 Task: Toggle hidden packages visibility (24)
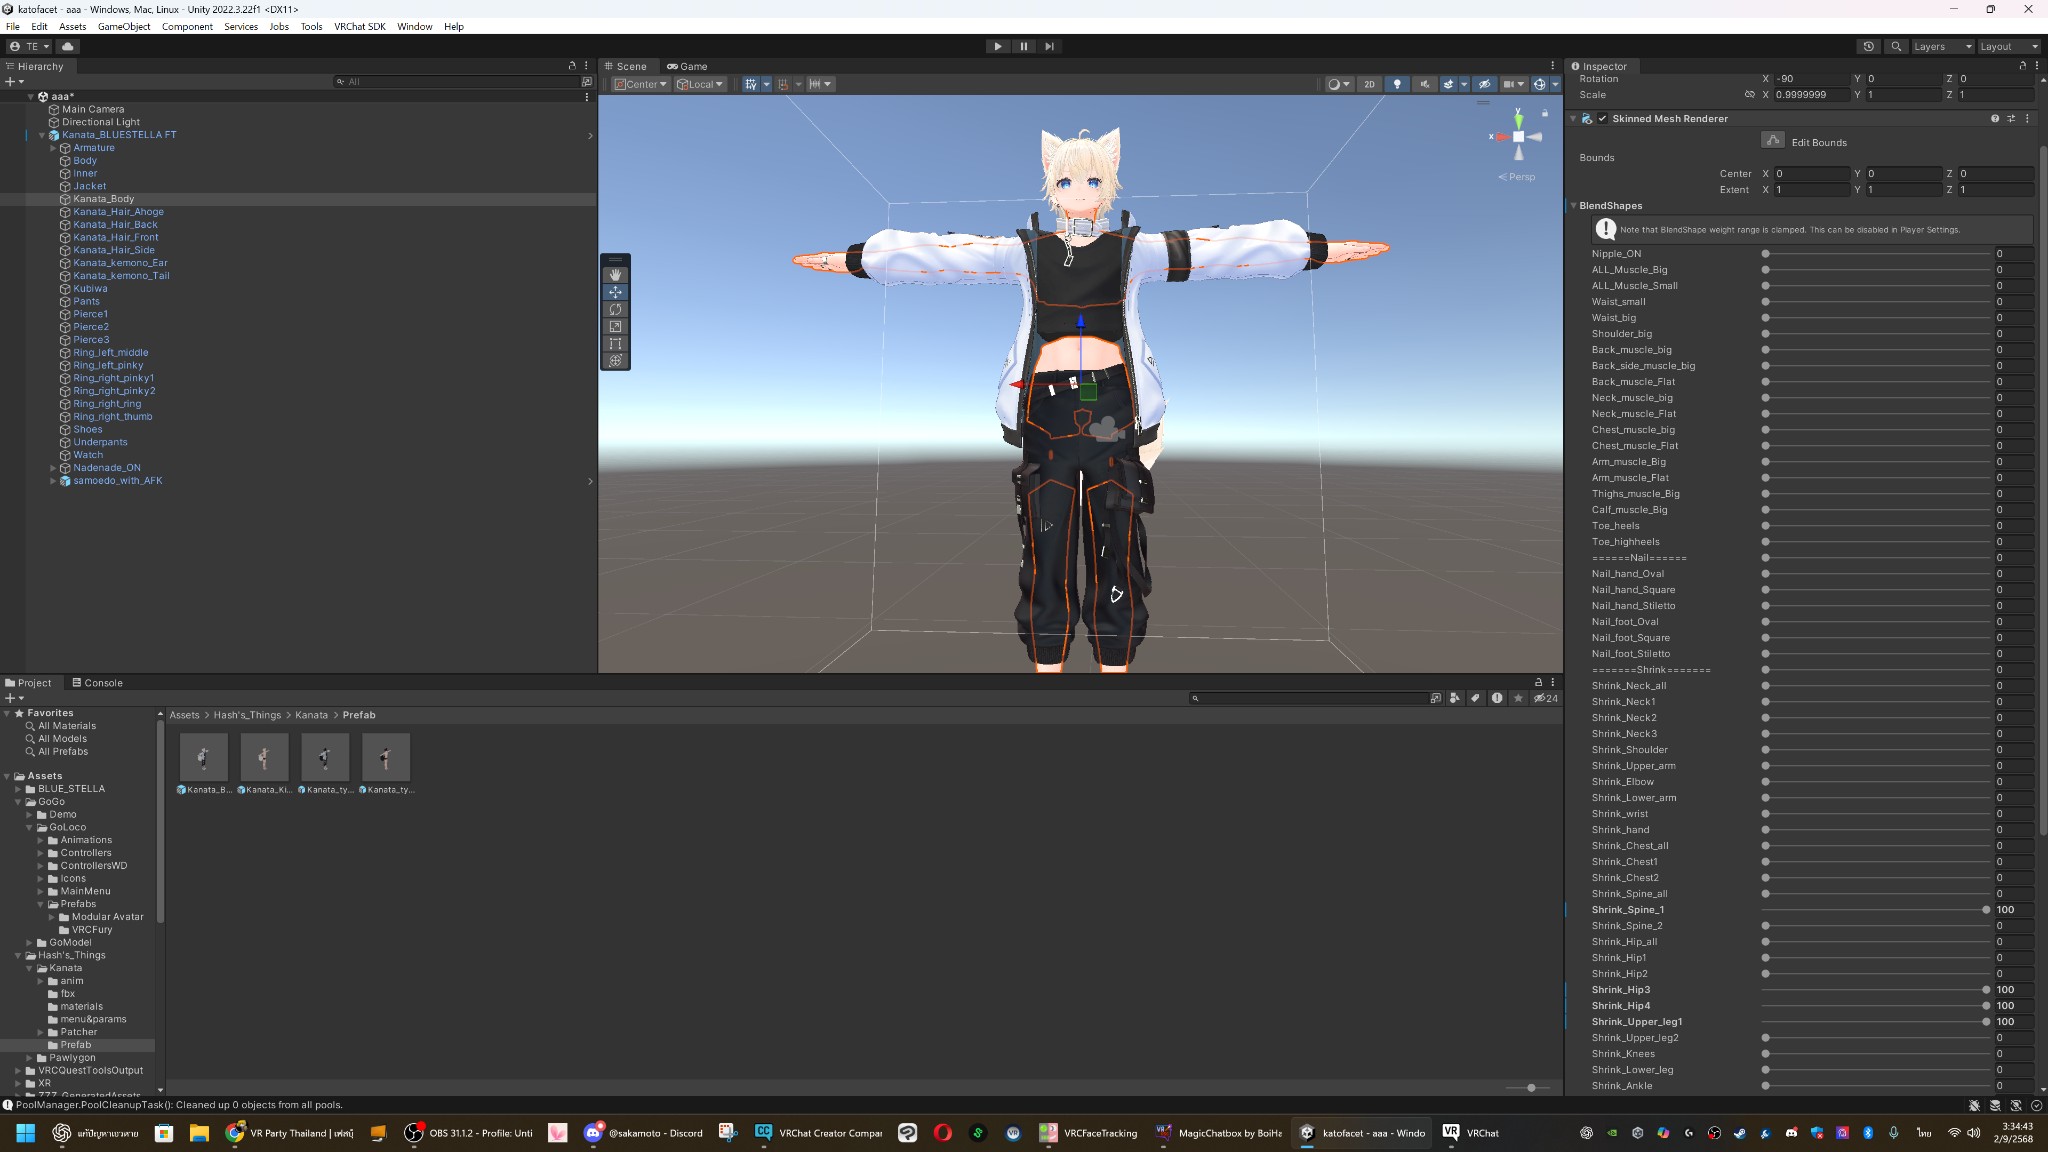1546,698
